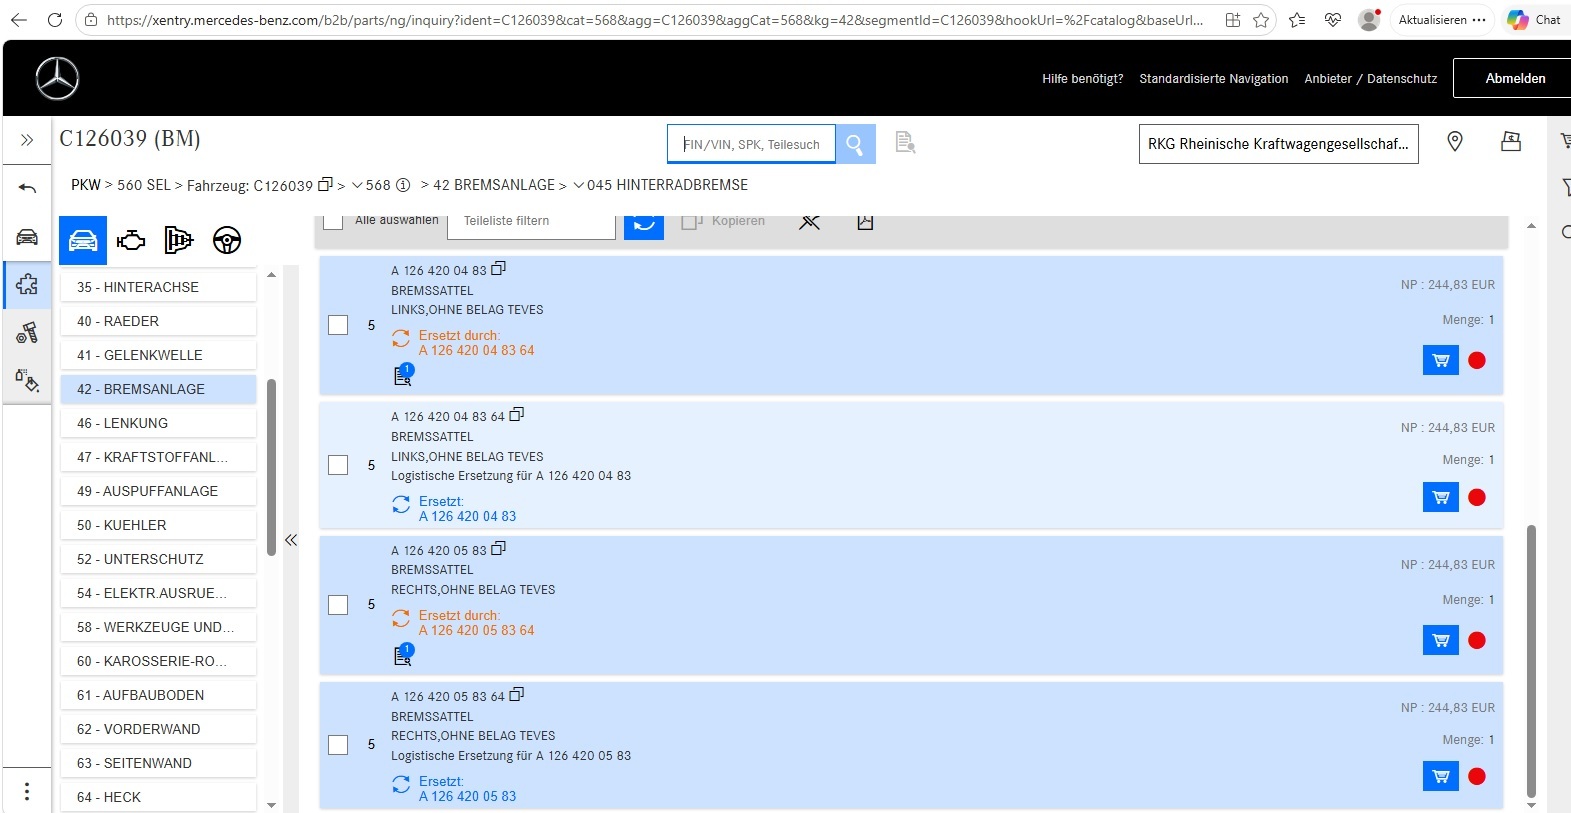Select group 46 - LENKUNG
1571x813 pixels.
tap(158, 423)
